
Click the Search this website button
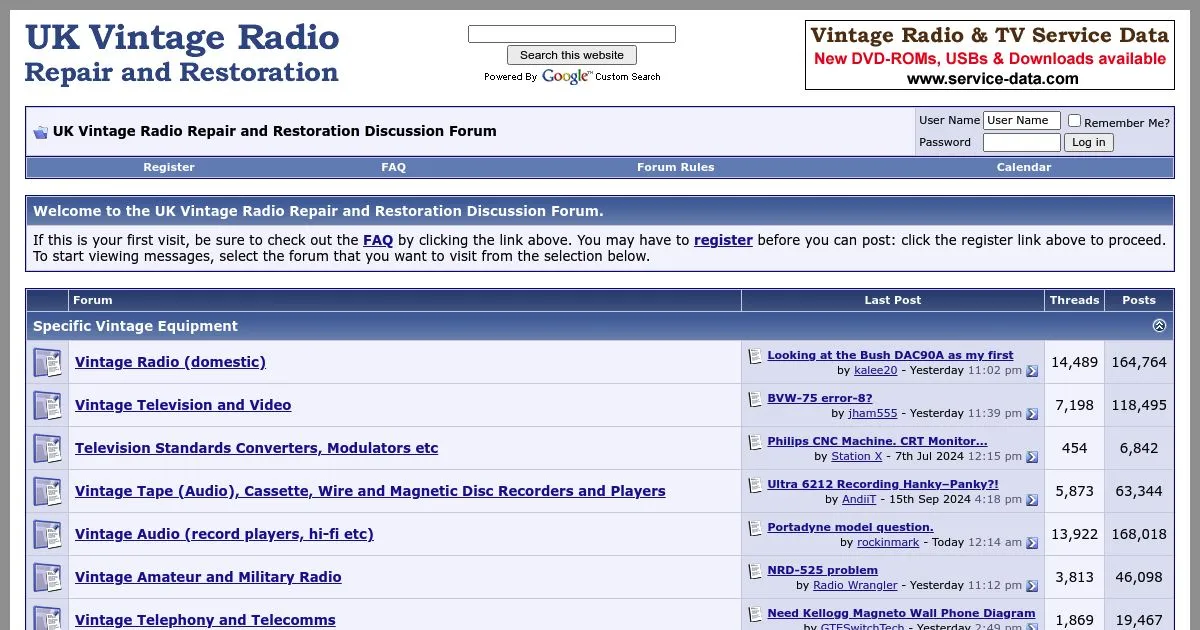[572, 55]
